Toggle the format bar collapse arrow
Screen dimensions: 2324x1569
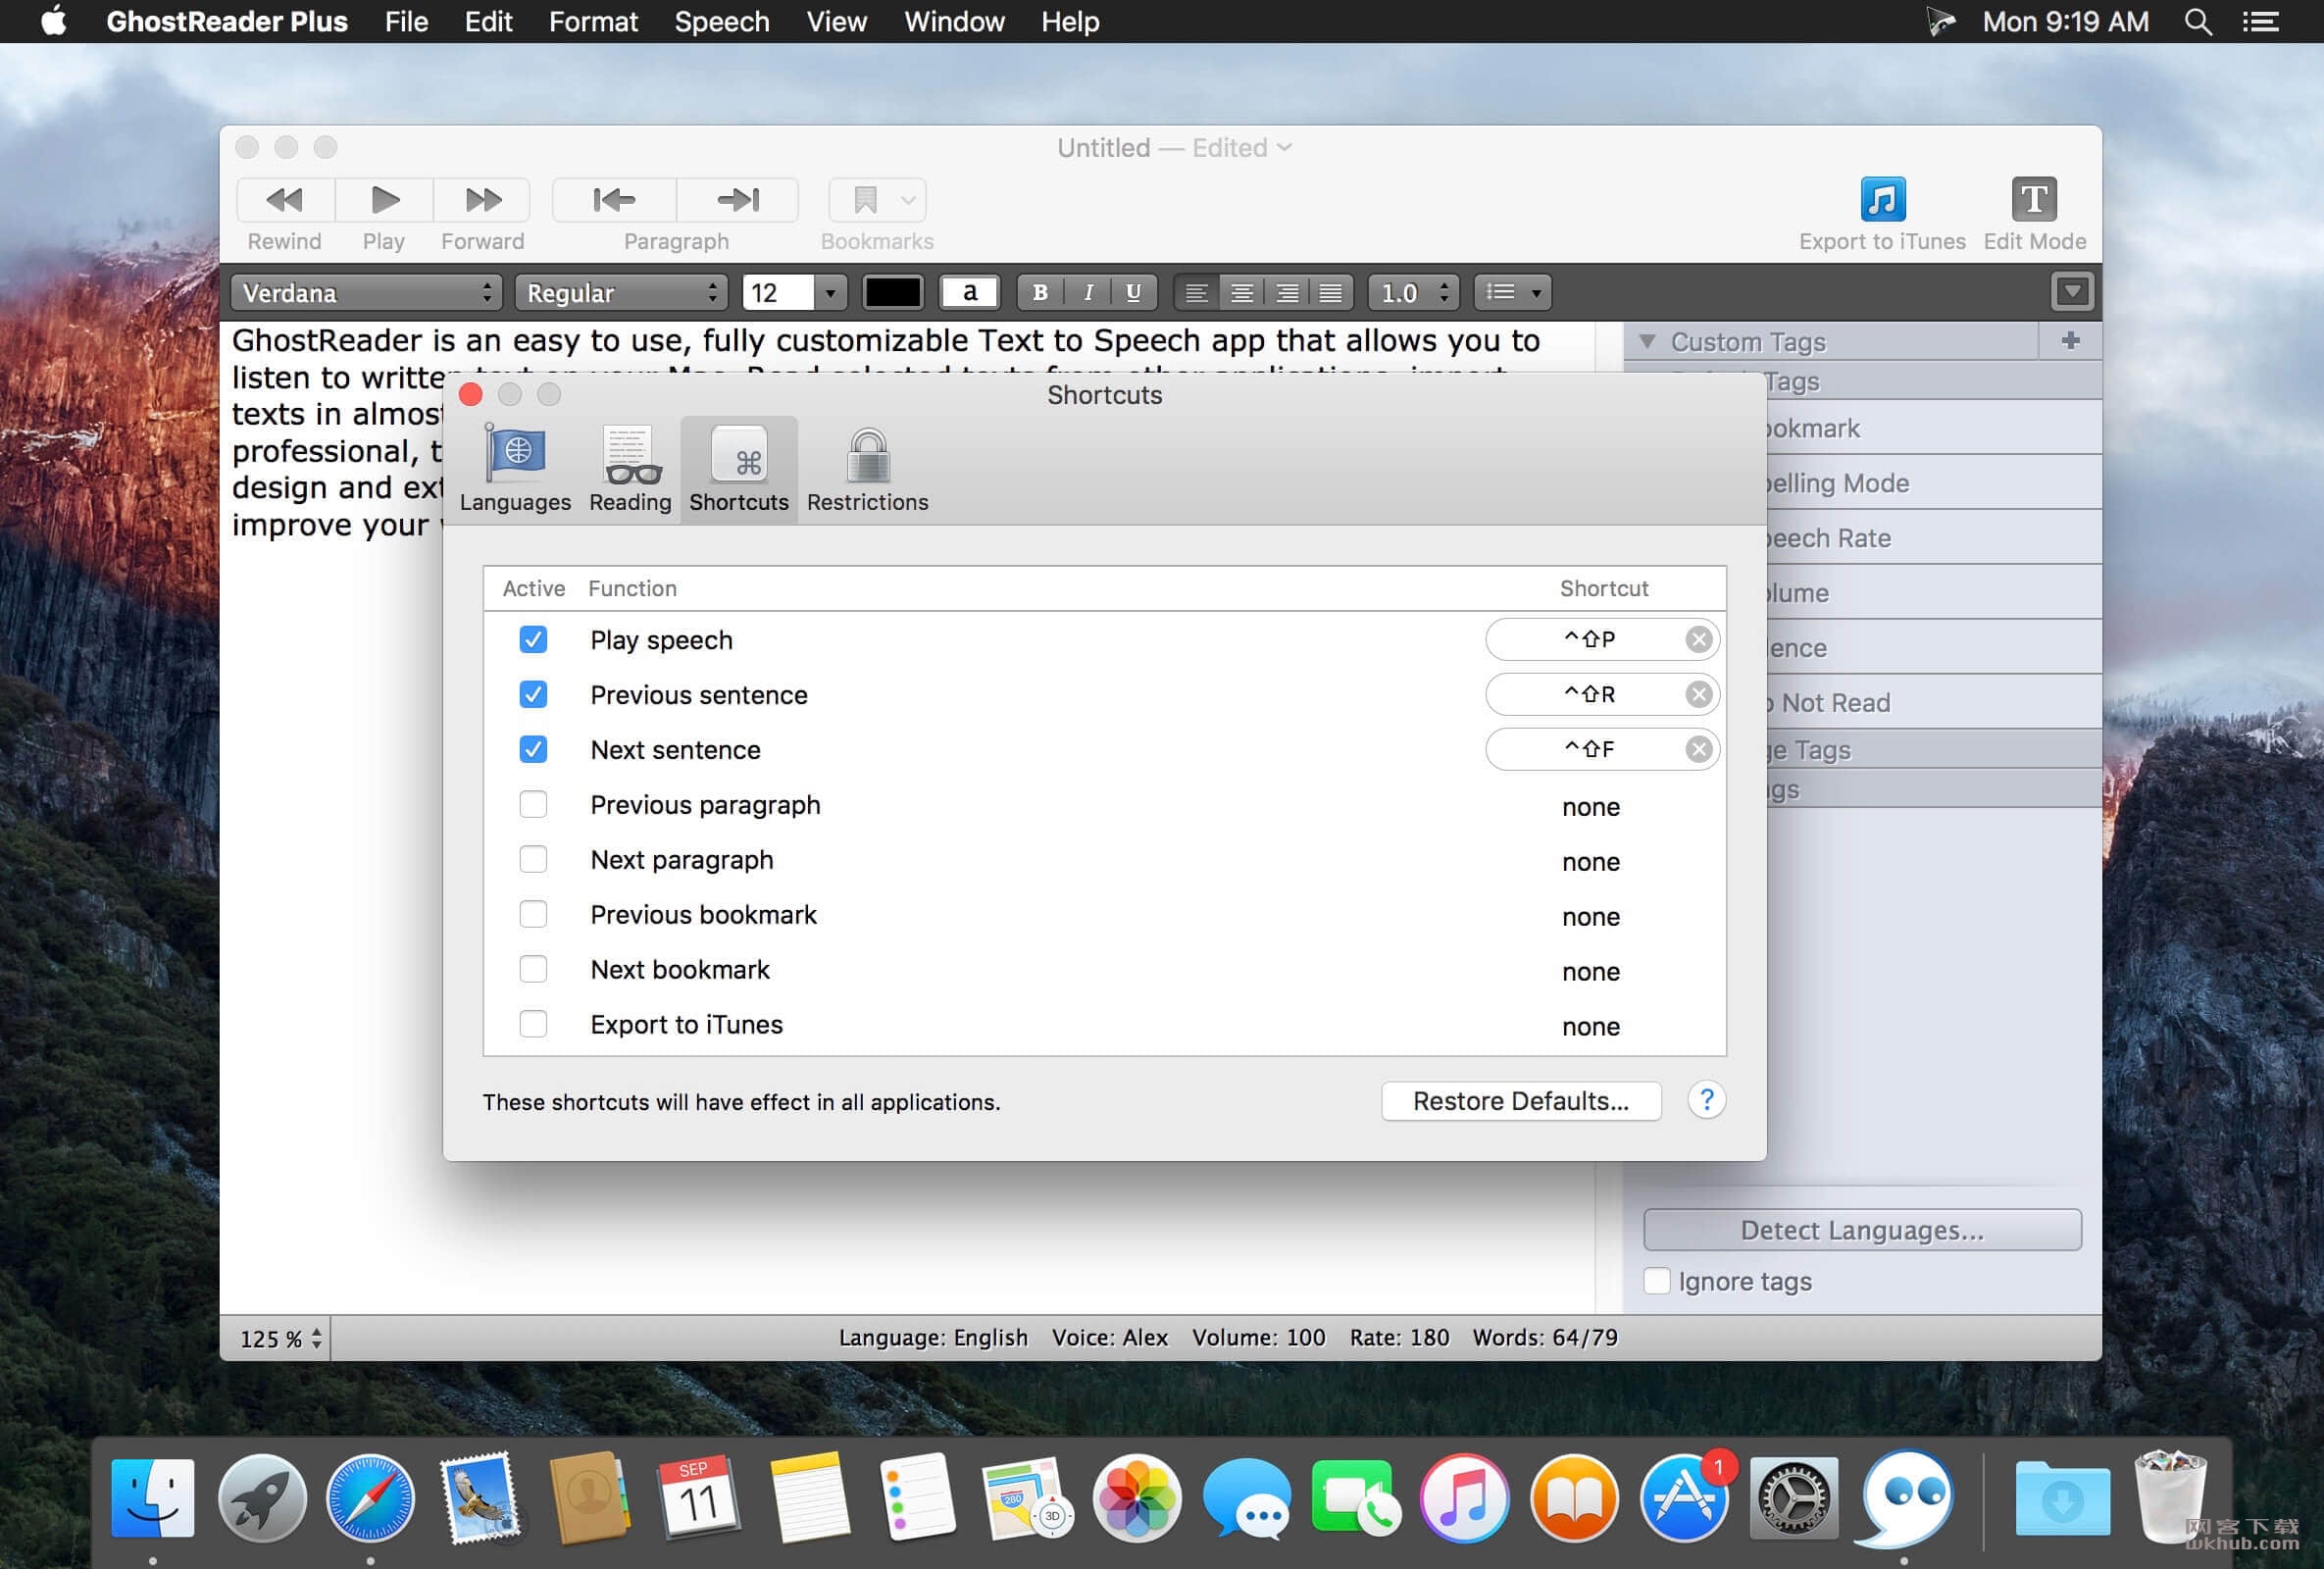click(x=2072, y=292)
